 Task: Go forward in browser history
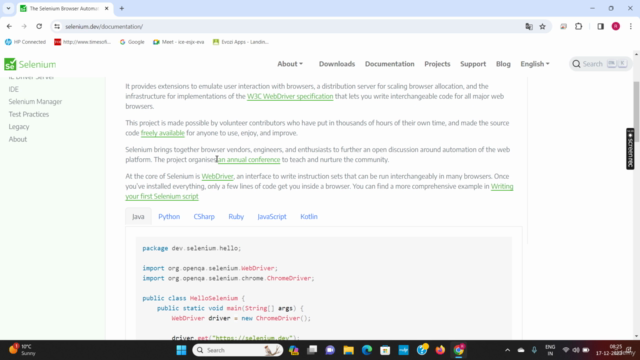pos(24,27)
